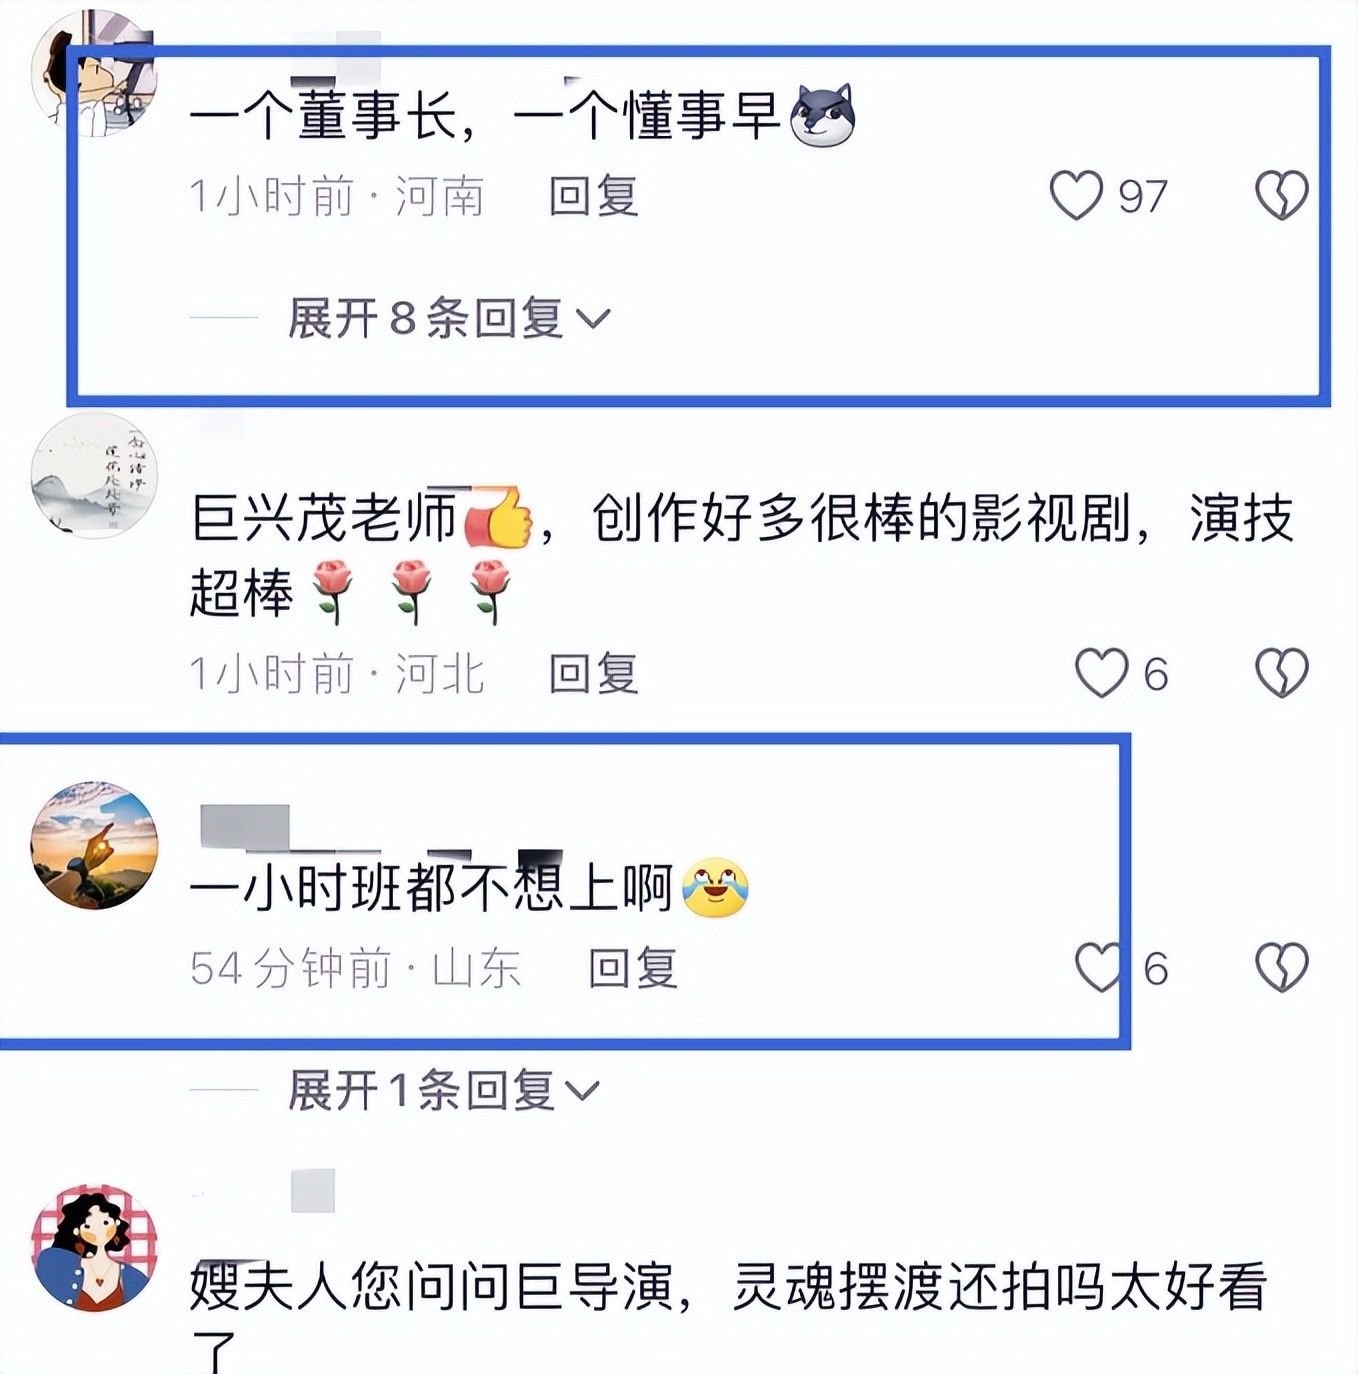This screenshot has height=1374, width=1358.
Task: Tap the comment text 一个董事长，一个懂事早
Action: click(484, 115)
